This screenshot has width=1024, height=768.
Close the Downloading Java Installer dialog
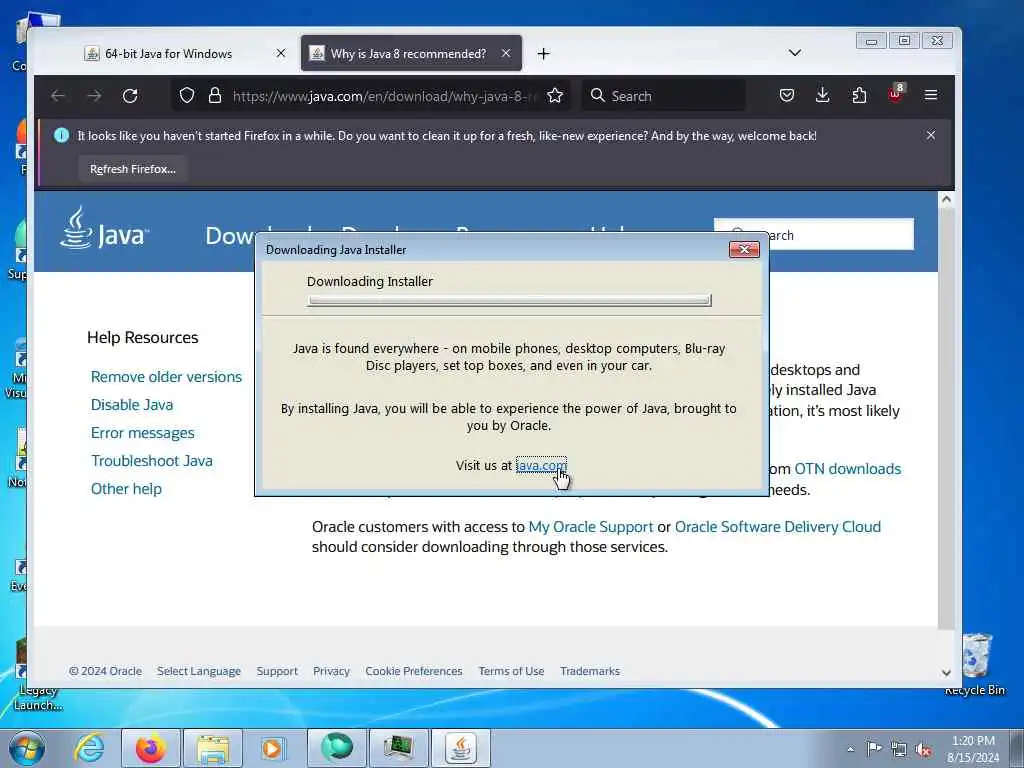click(x=744, y=249)
